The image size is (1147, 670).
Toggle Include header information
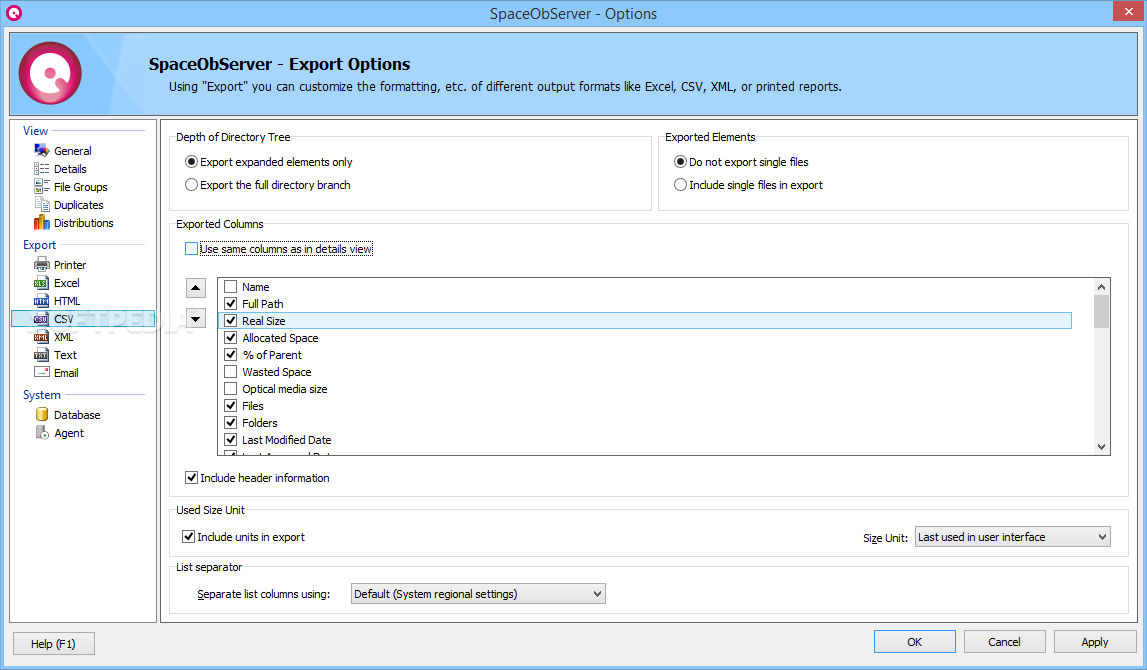click(x=192, y=478)
